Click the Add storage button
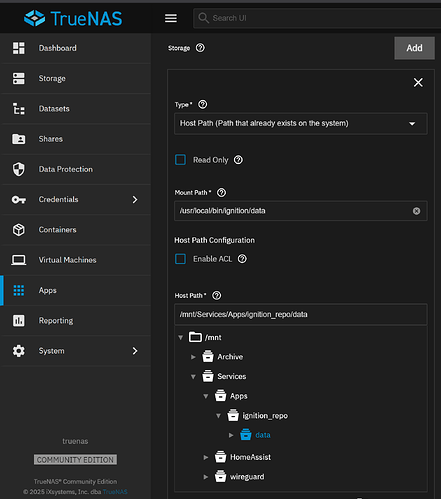 point(414,48)
